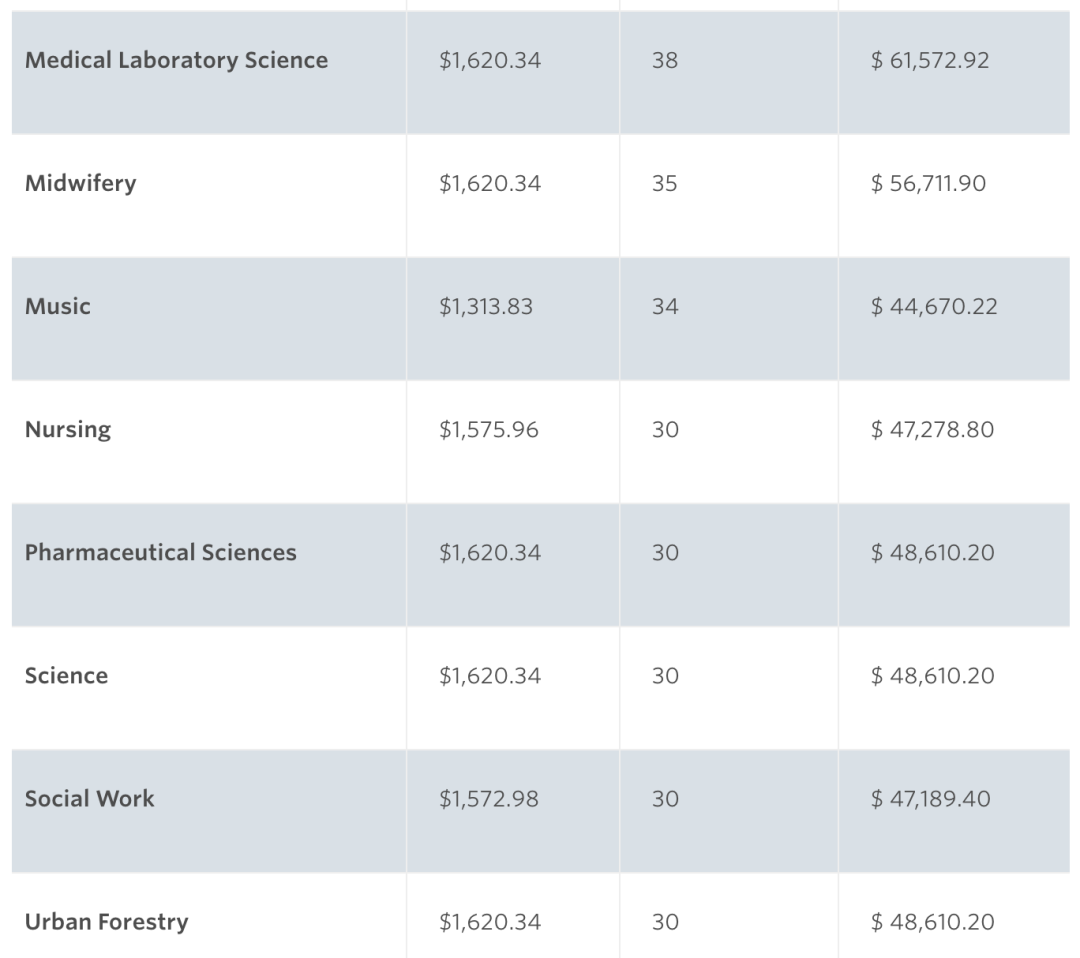Click the Science program label
Viewport: 1080px width, 958px height.
[66, 676]
